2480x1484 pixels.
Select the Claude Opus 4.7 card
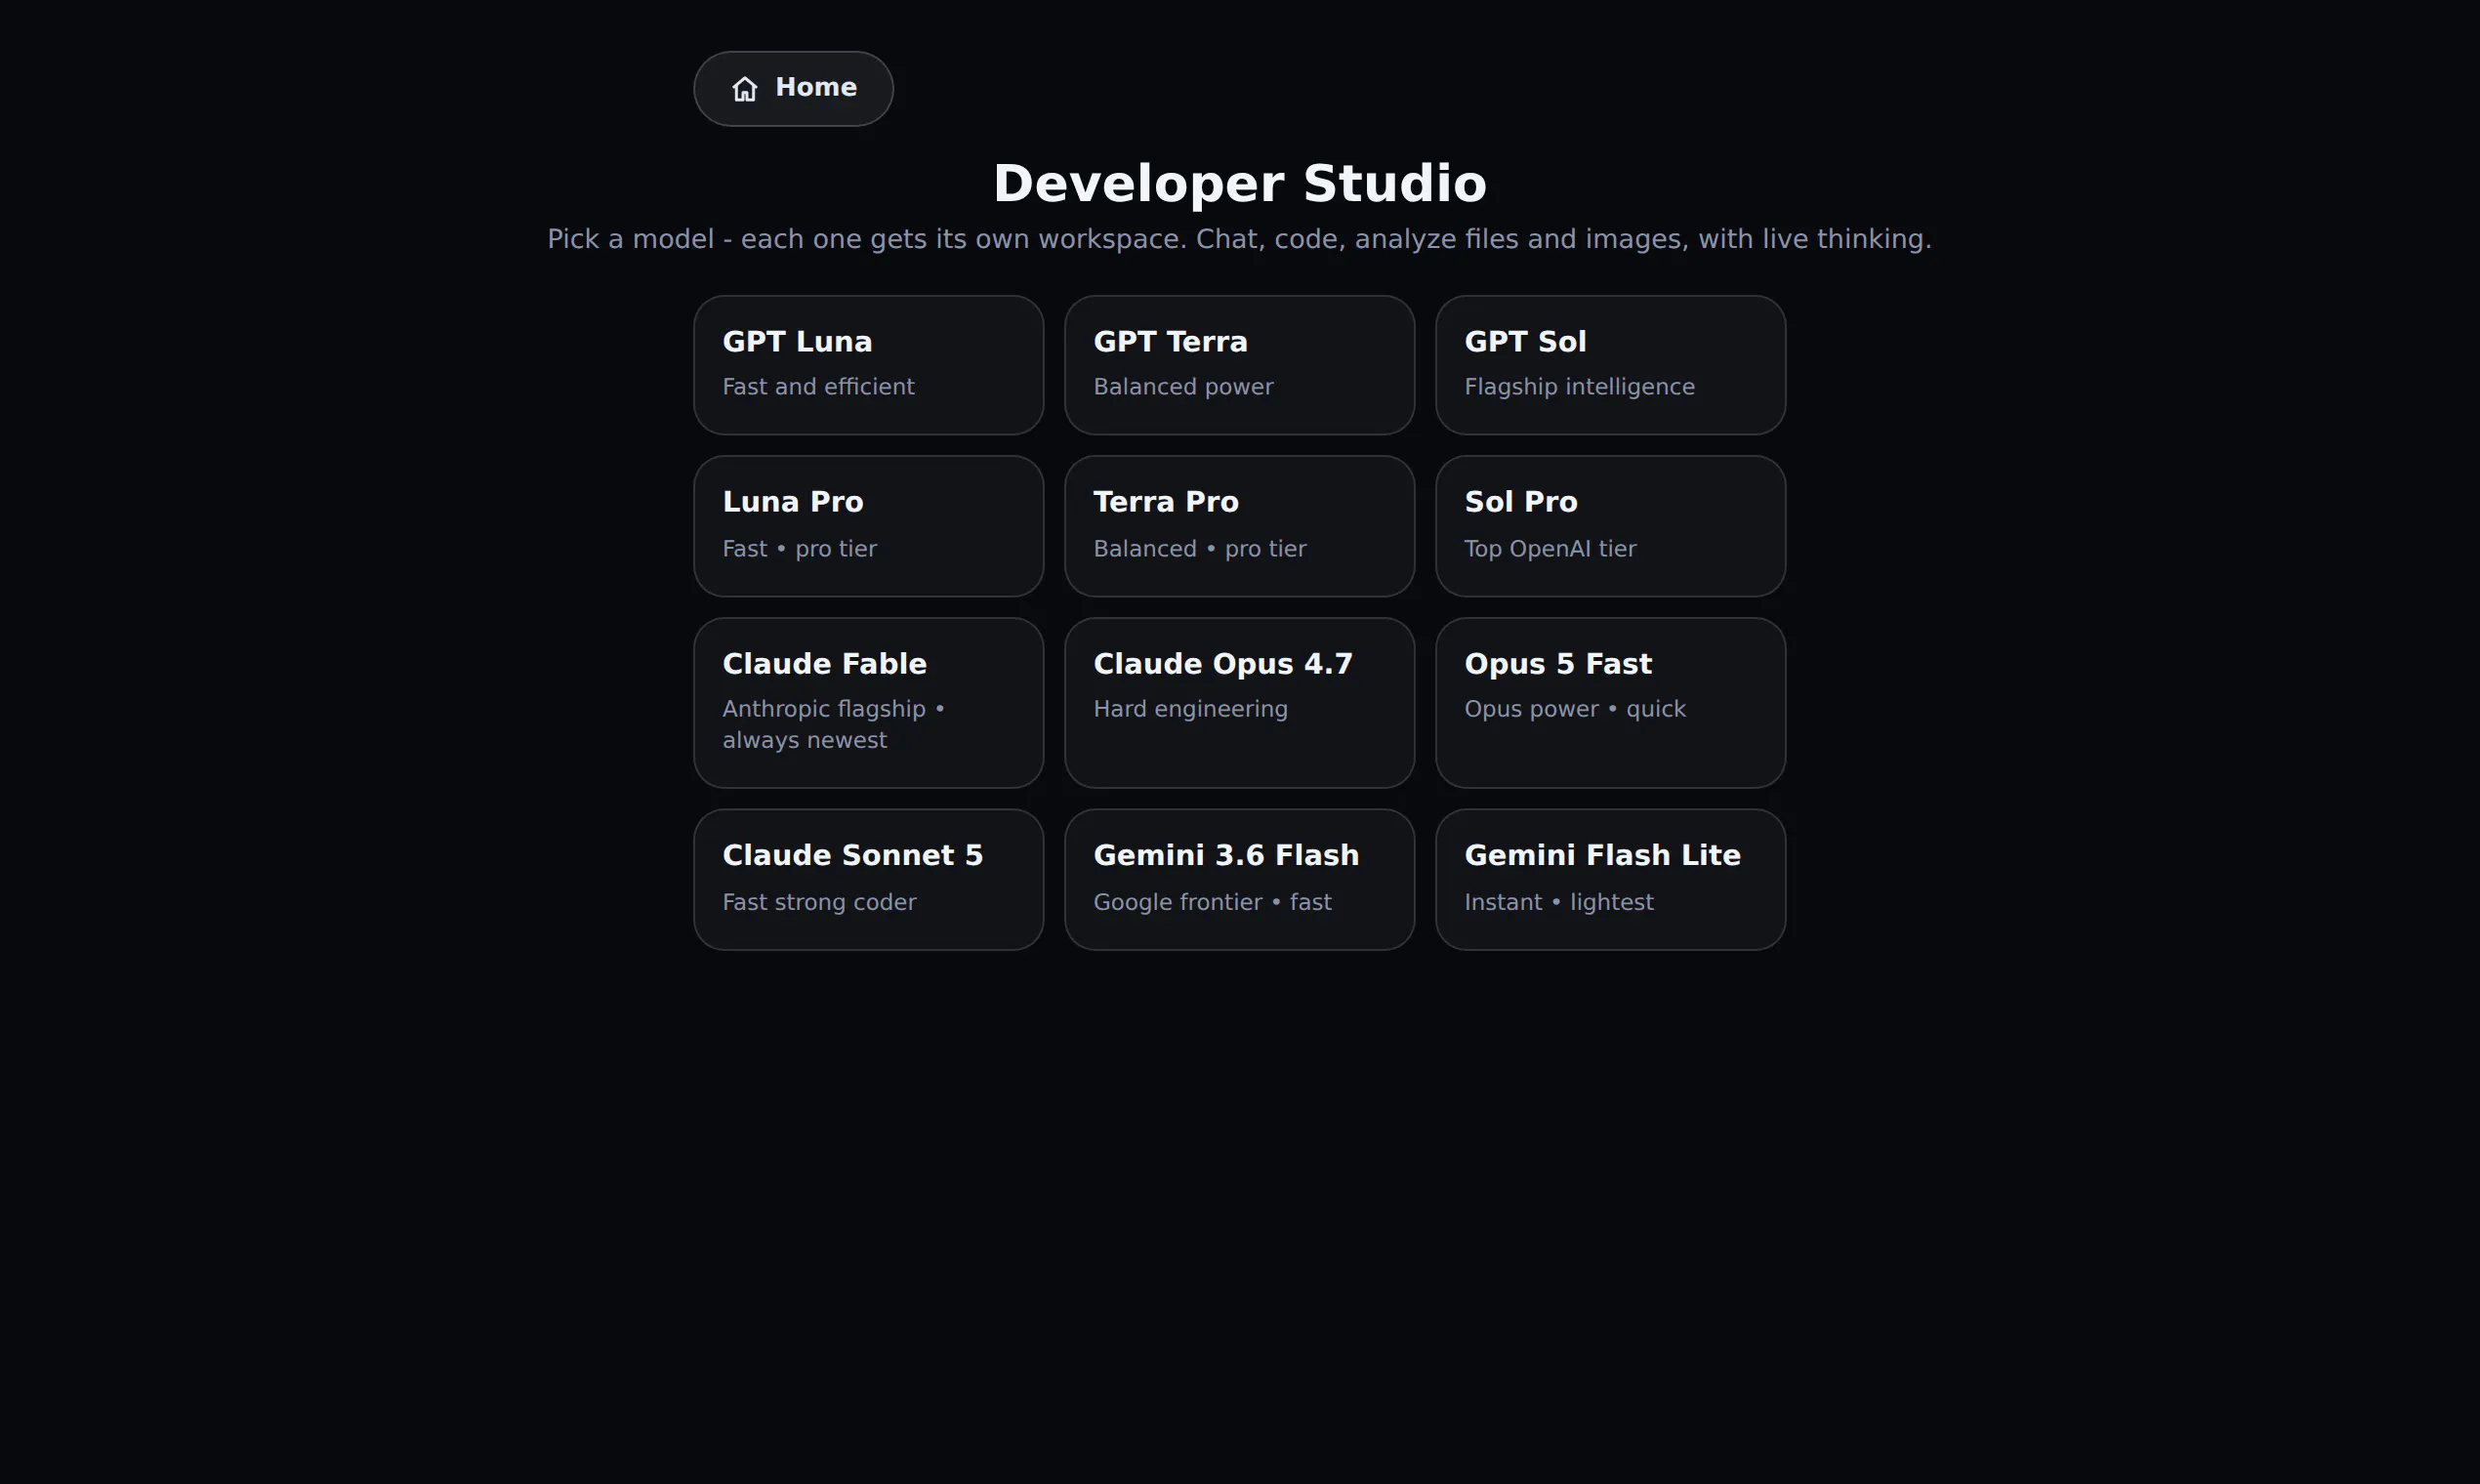[1239, 703]
